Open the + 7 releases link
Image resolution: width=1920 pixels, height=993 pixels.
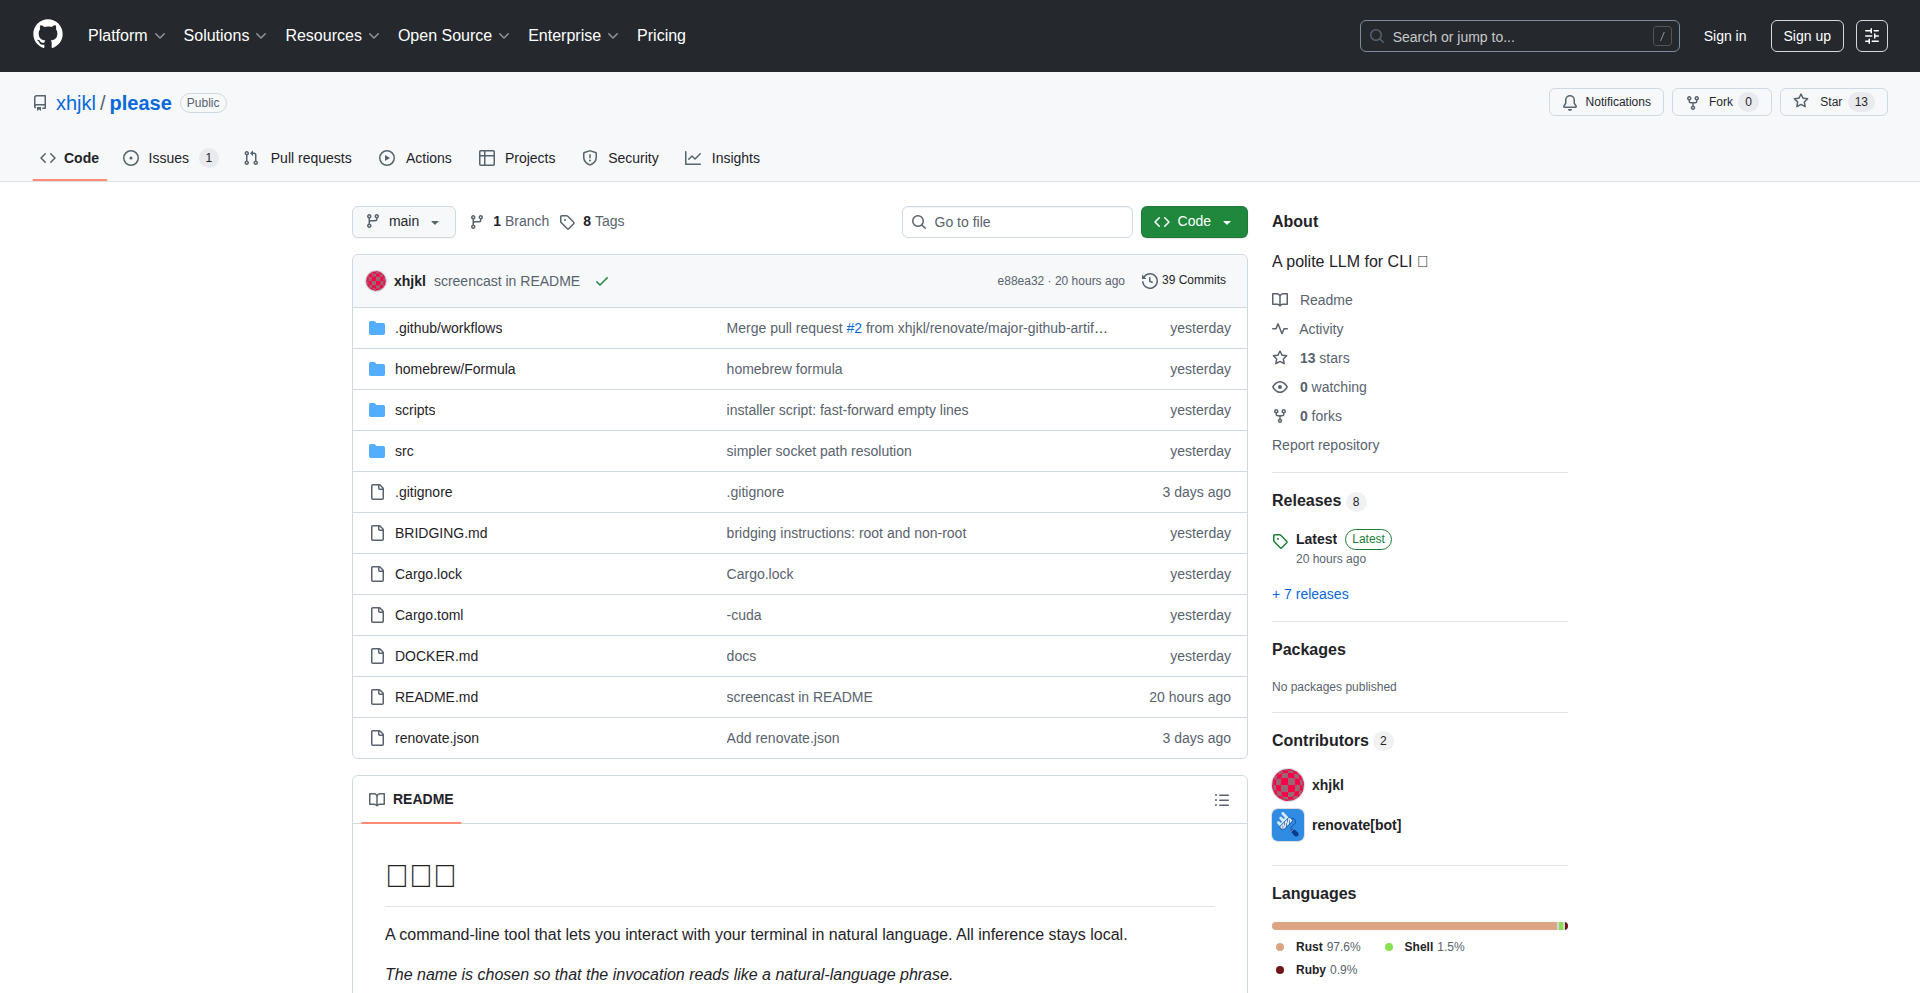1310,594
